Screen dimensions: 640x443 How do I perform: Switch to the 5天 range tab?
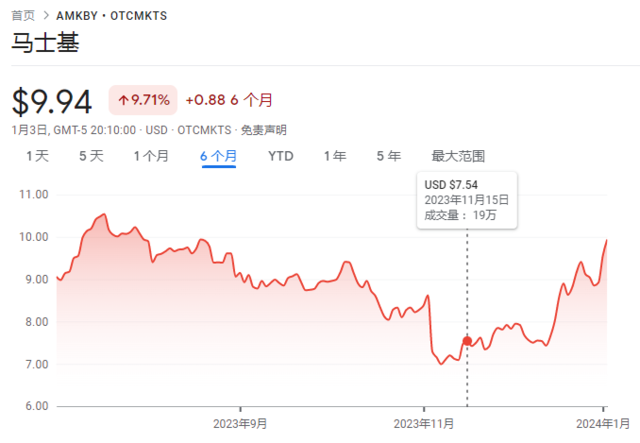(x=91, y=156)
